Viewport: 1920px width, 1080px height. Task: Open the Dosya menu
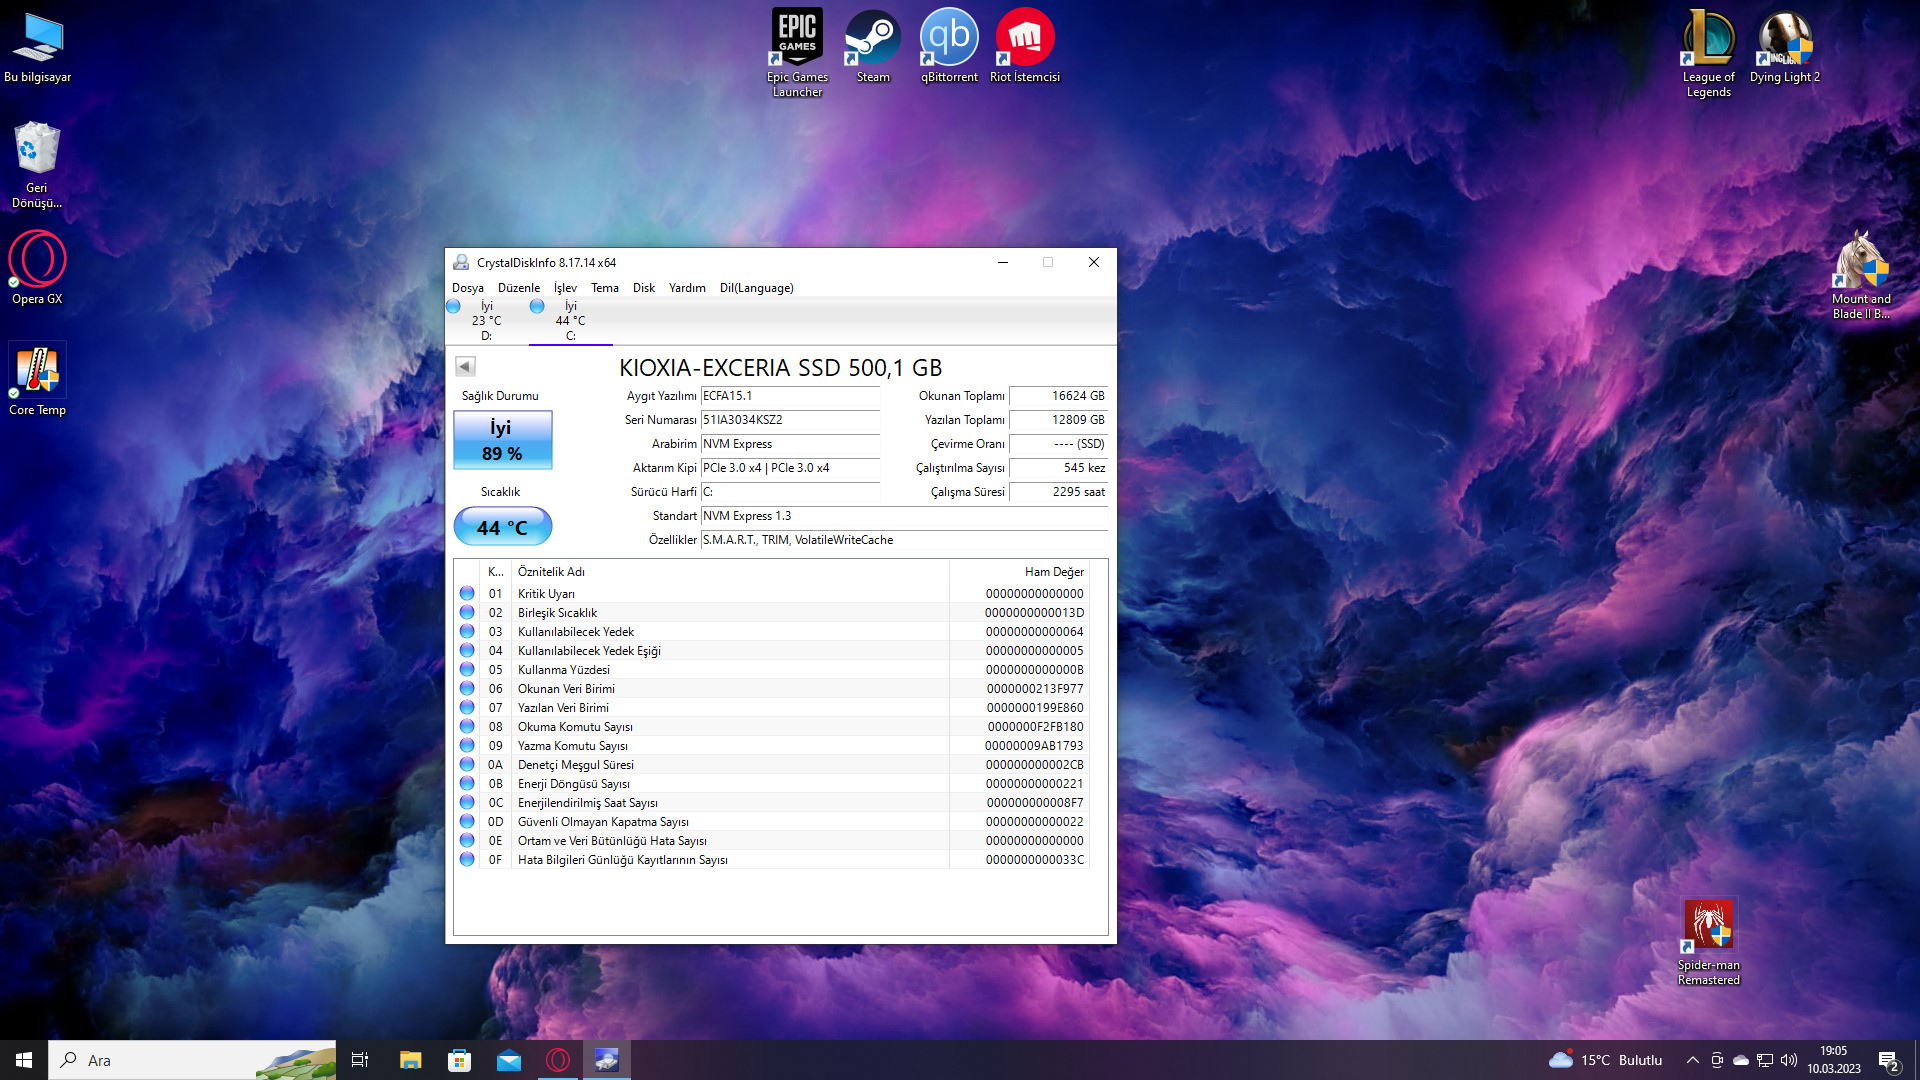[x=467, y=288]
